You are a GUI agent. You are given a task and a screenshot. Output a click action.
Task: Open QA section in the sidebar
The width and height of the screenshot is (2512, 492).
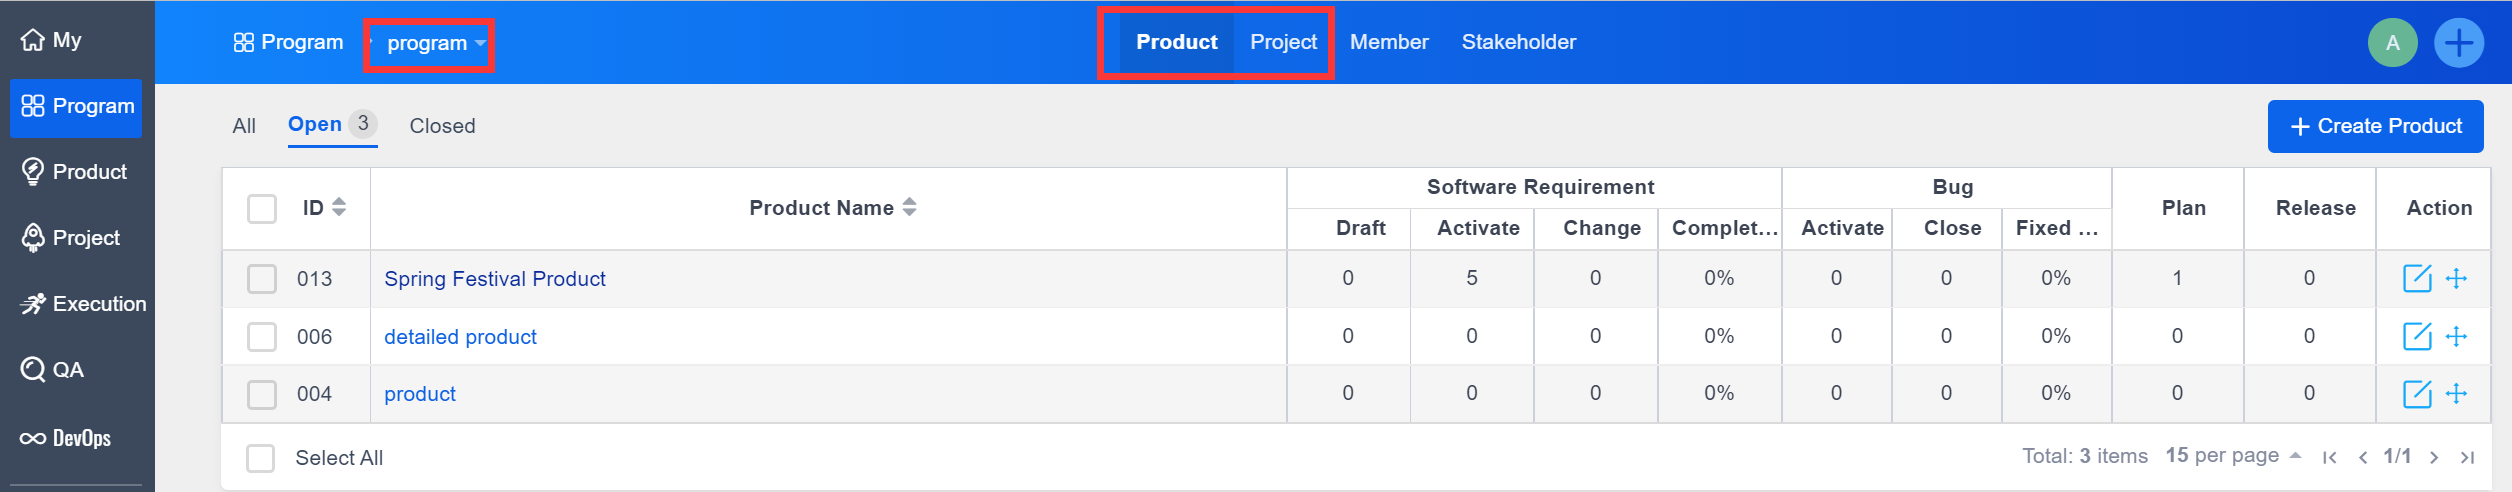(53, 370)
